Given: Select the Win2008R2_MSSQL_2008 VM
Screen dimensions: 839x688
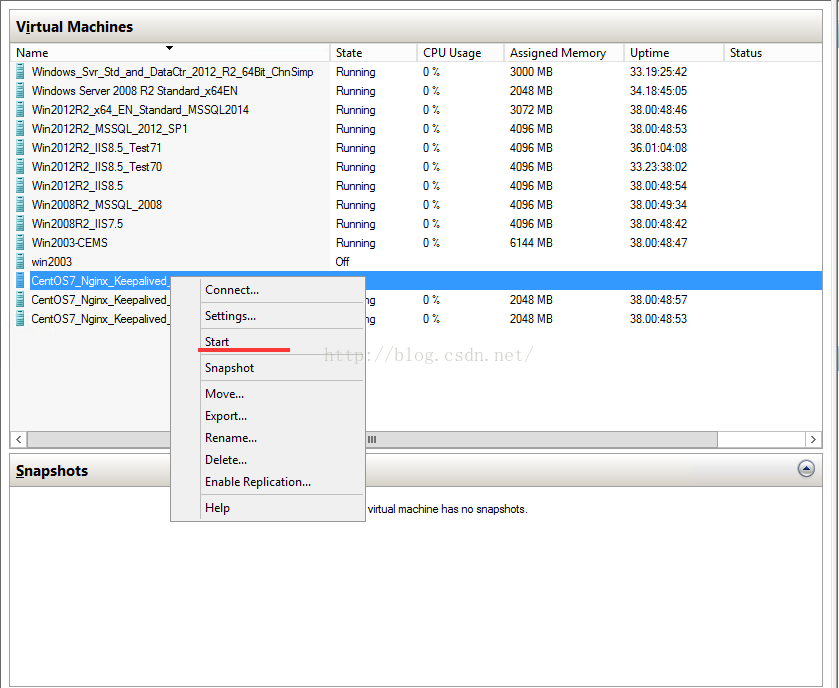Looking at the screenshot, I should pyautogui.click(x=96, y=204).
